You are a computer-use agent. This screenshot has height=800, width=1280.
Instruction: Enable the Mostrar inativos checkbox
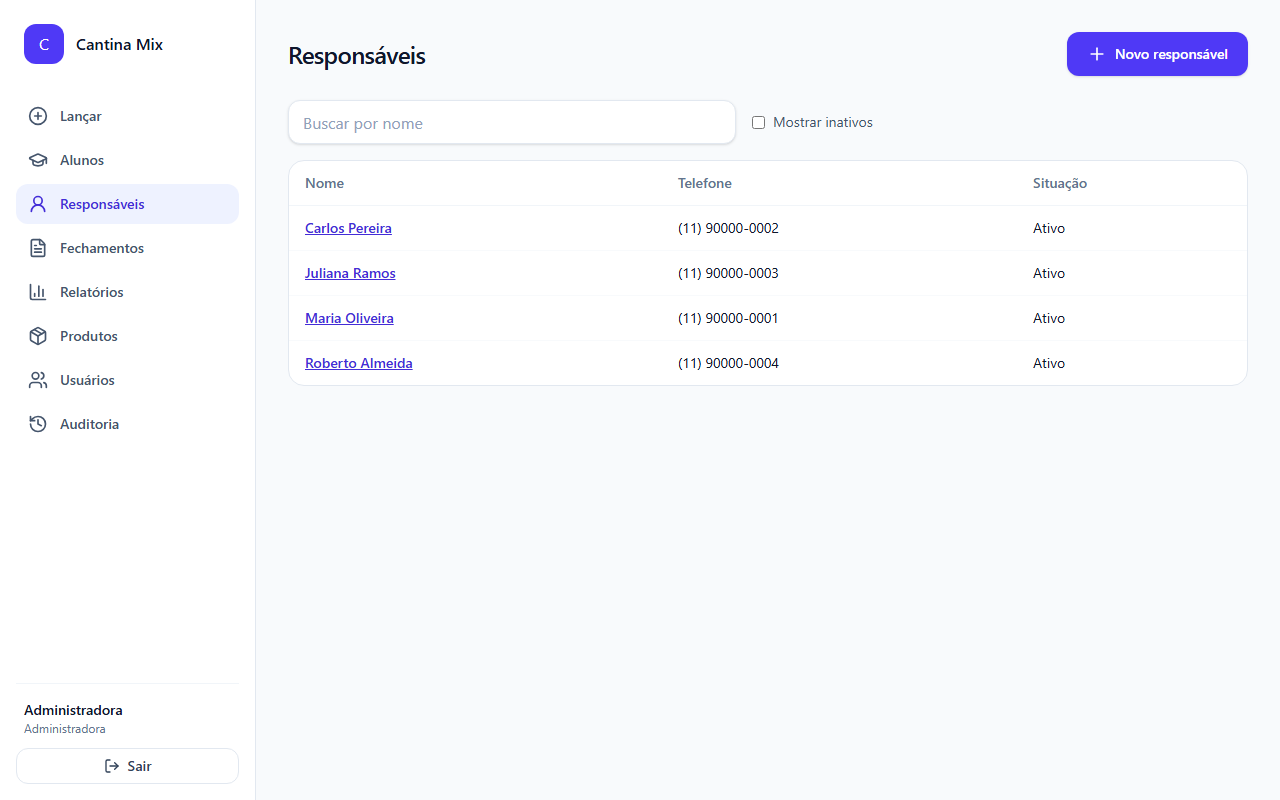(x=758, y=122)
